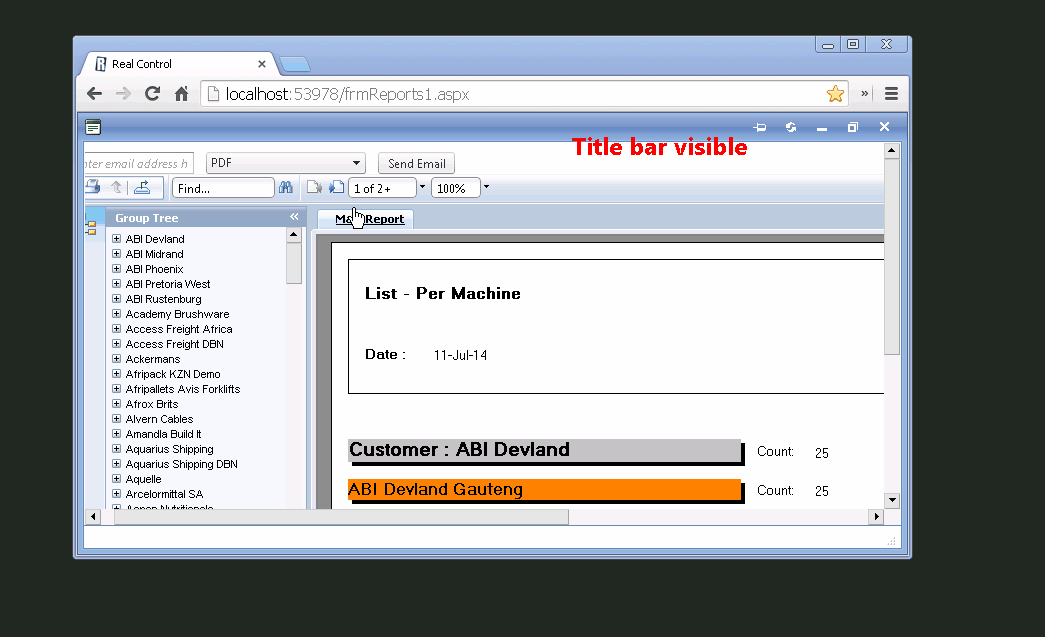Select Aquarius Shipping in the tree
The width and height of the screenshot is (1045, 637).
click(x=169, y=449)
